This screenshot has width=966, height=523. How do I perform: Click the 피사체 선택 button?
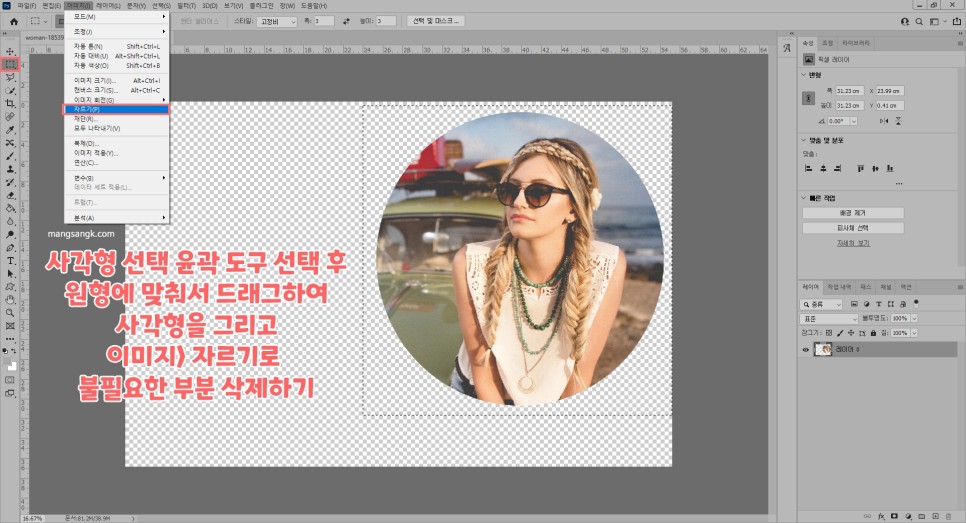[853, 228]
